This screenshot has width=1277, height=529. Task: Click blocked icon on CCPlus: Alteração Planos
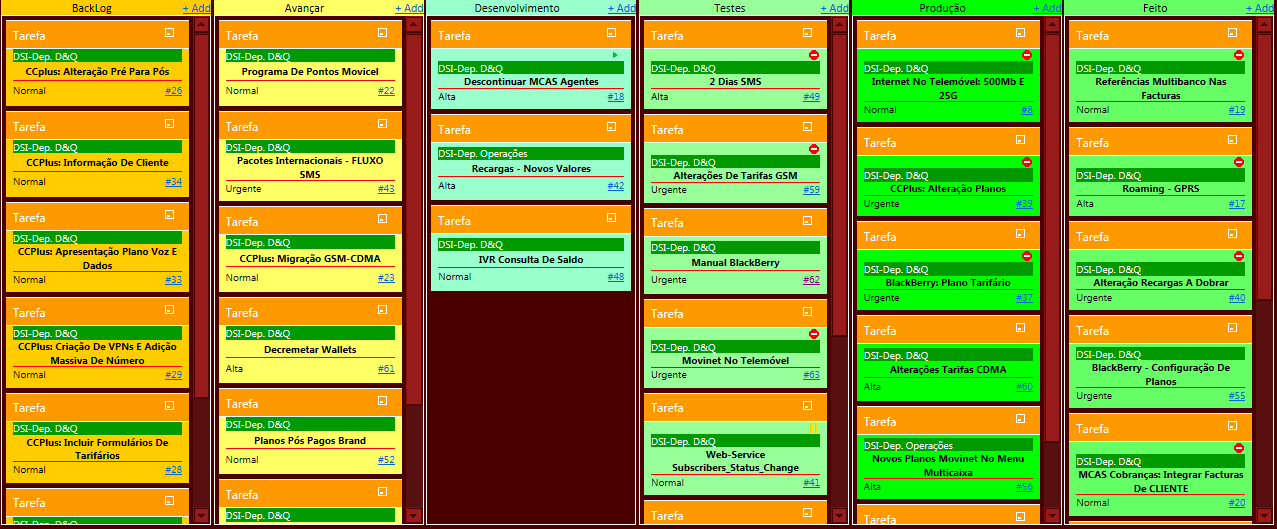[1027, 162]
